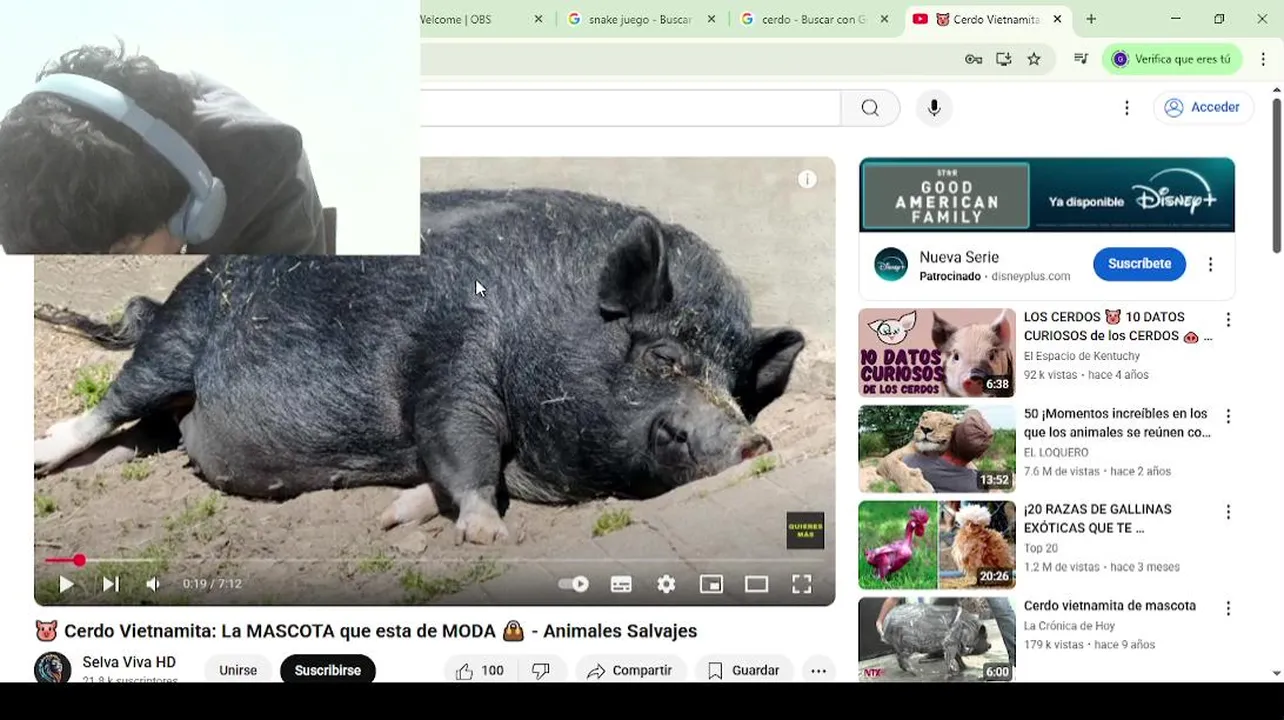Install app icon in address bar
This screenshot has width=1284, height=720.
1004,59
